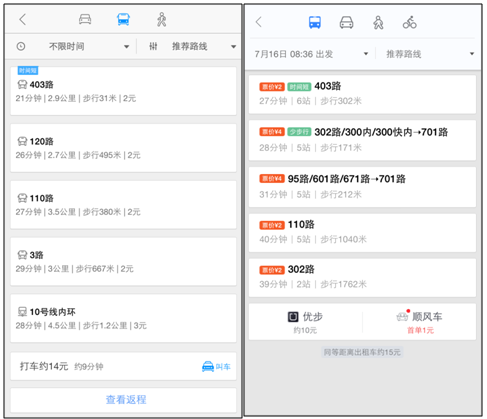Select driving mode in left app
487x419 pixels.
[x=85, y=19]
